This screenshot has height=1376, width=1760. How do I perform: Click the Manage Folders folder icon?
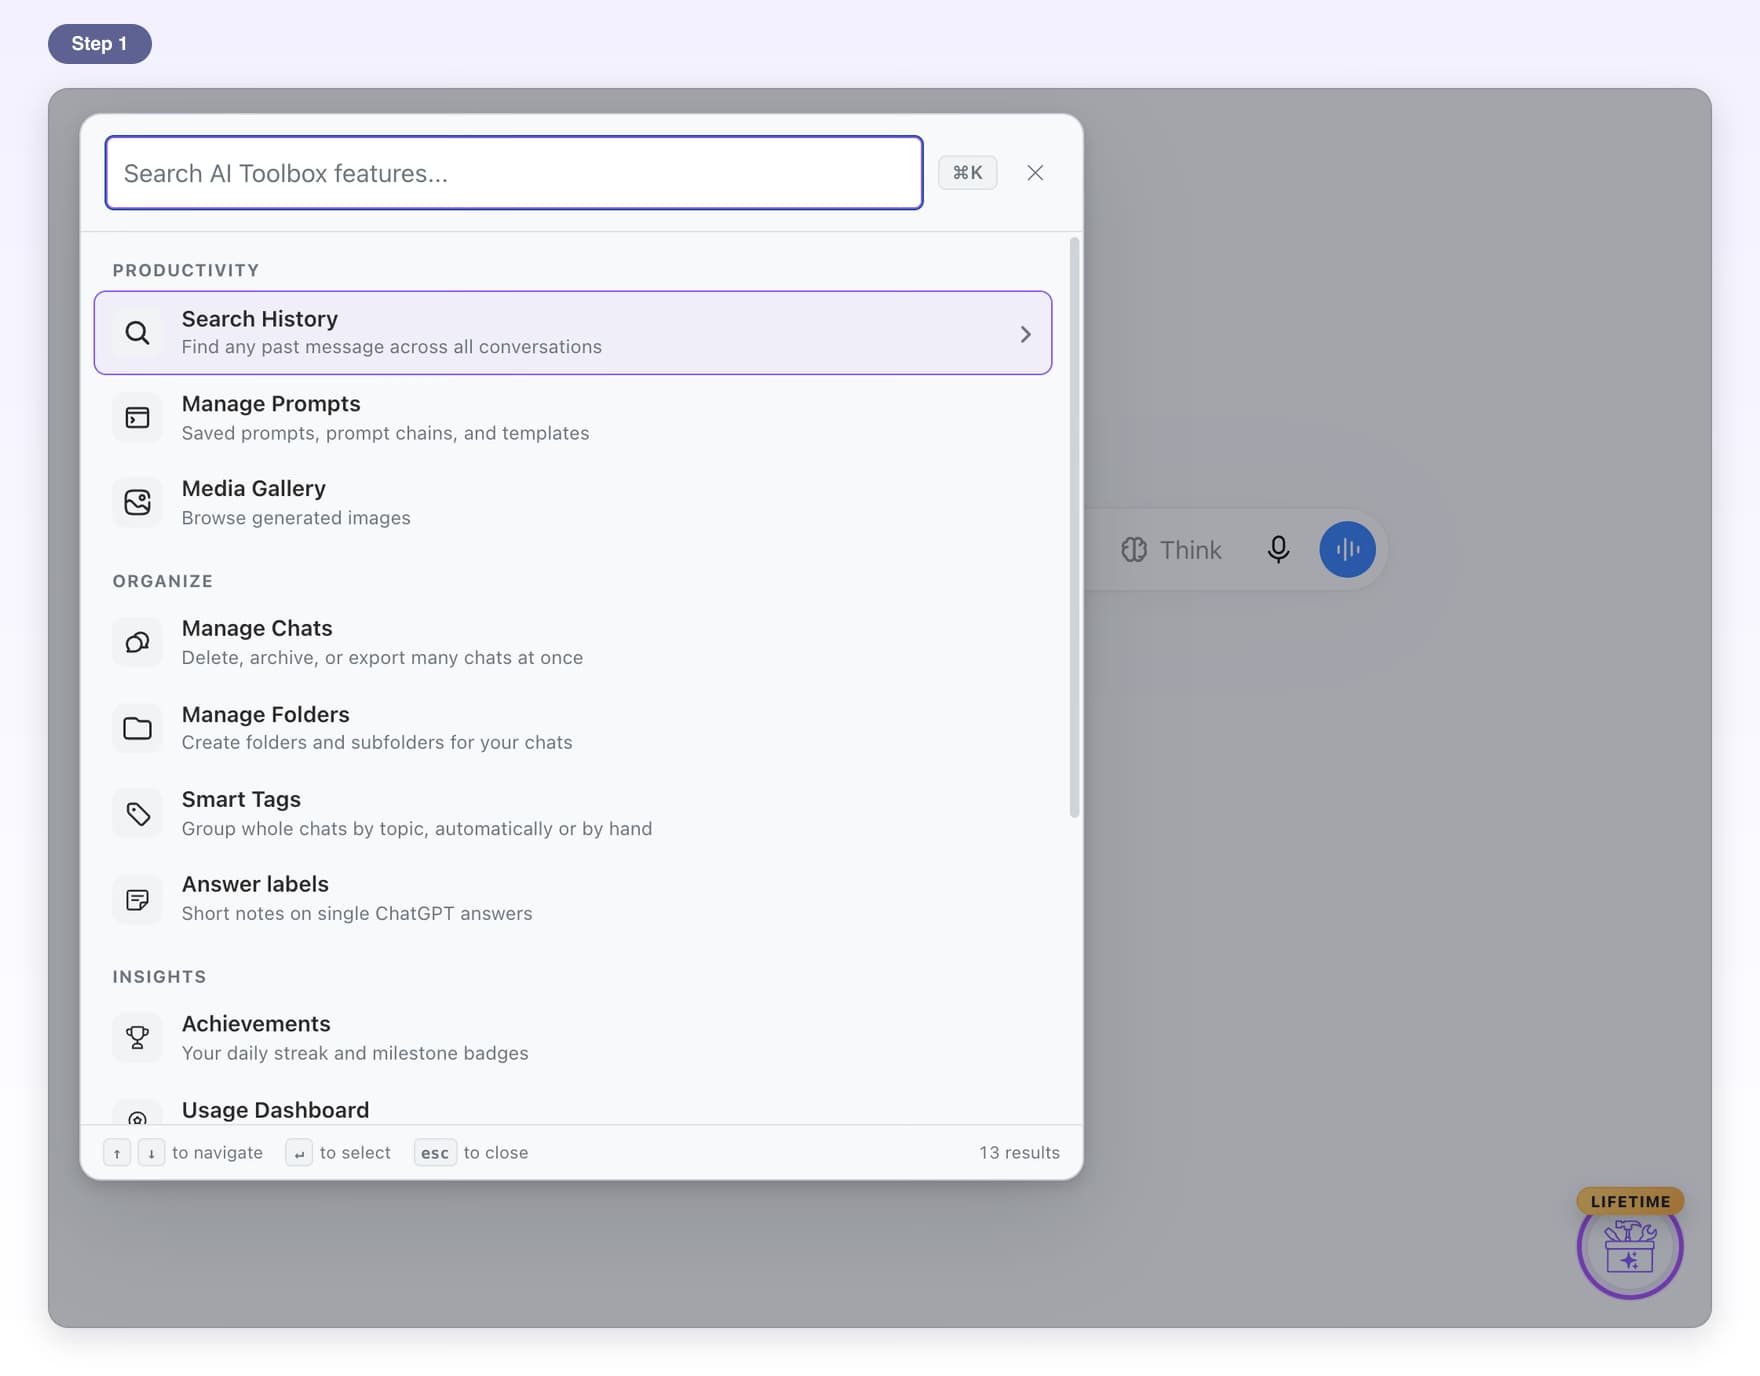pos(137,728)
